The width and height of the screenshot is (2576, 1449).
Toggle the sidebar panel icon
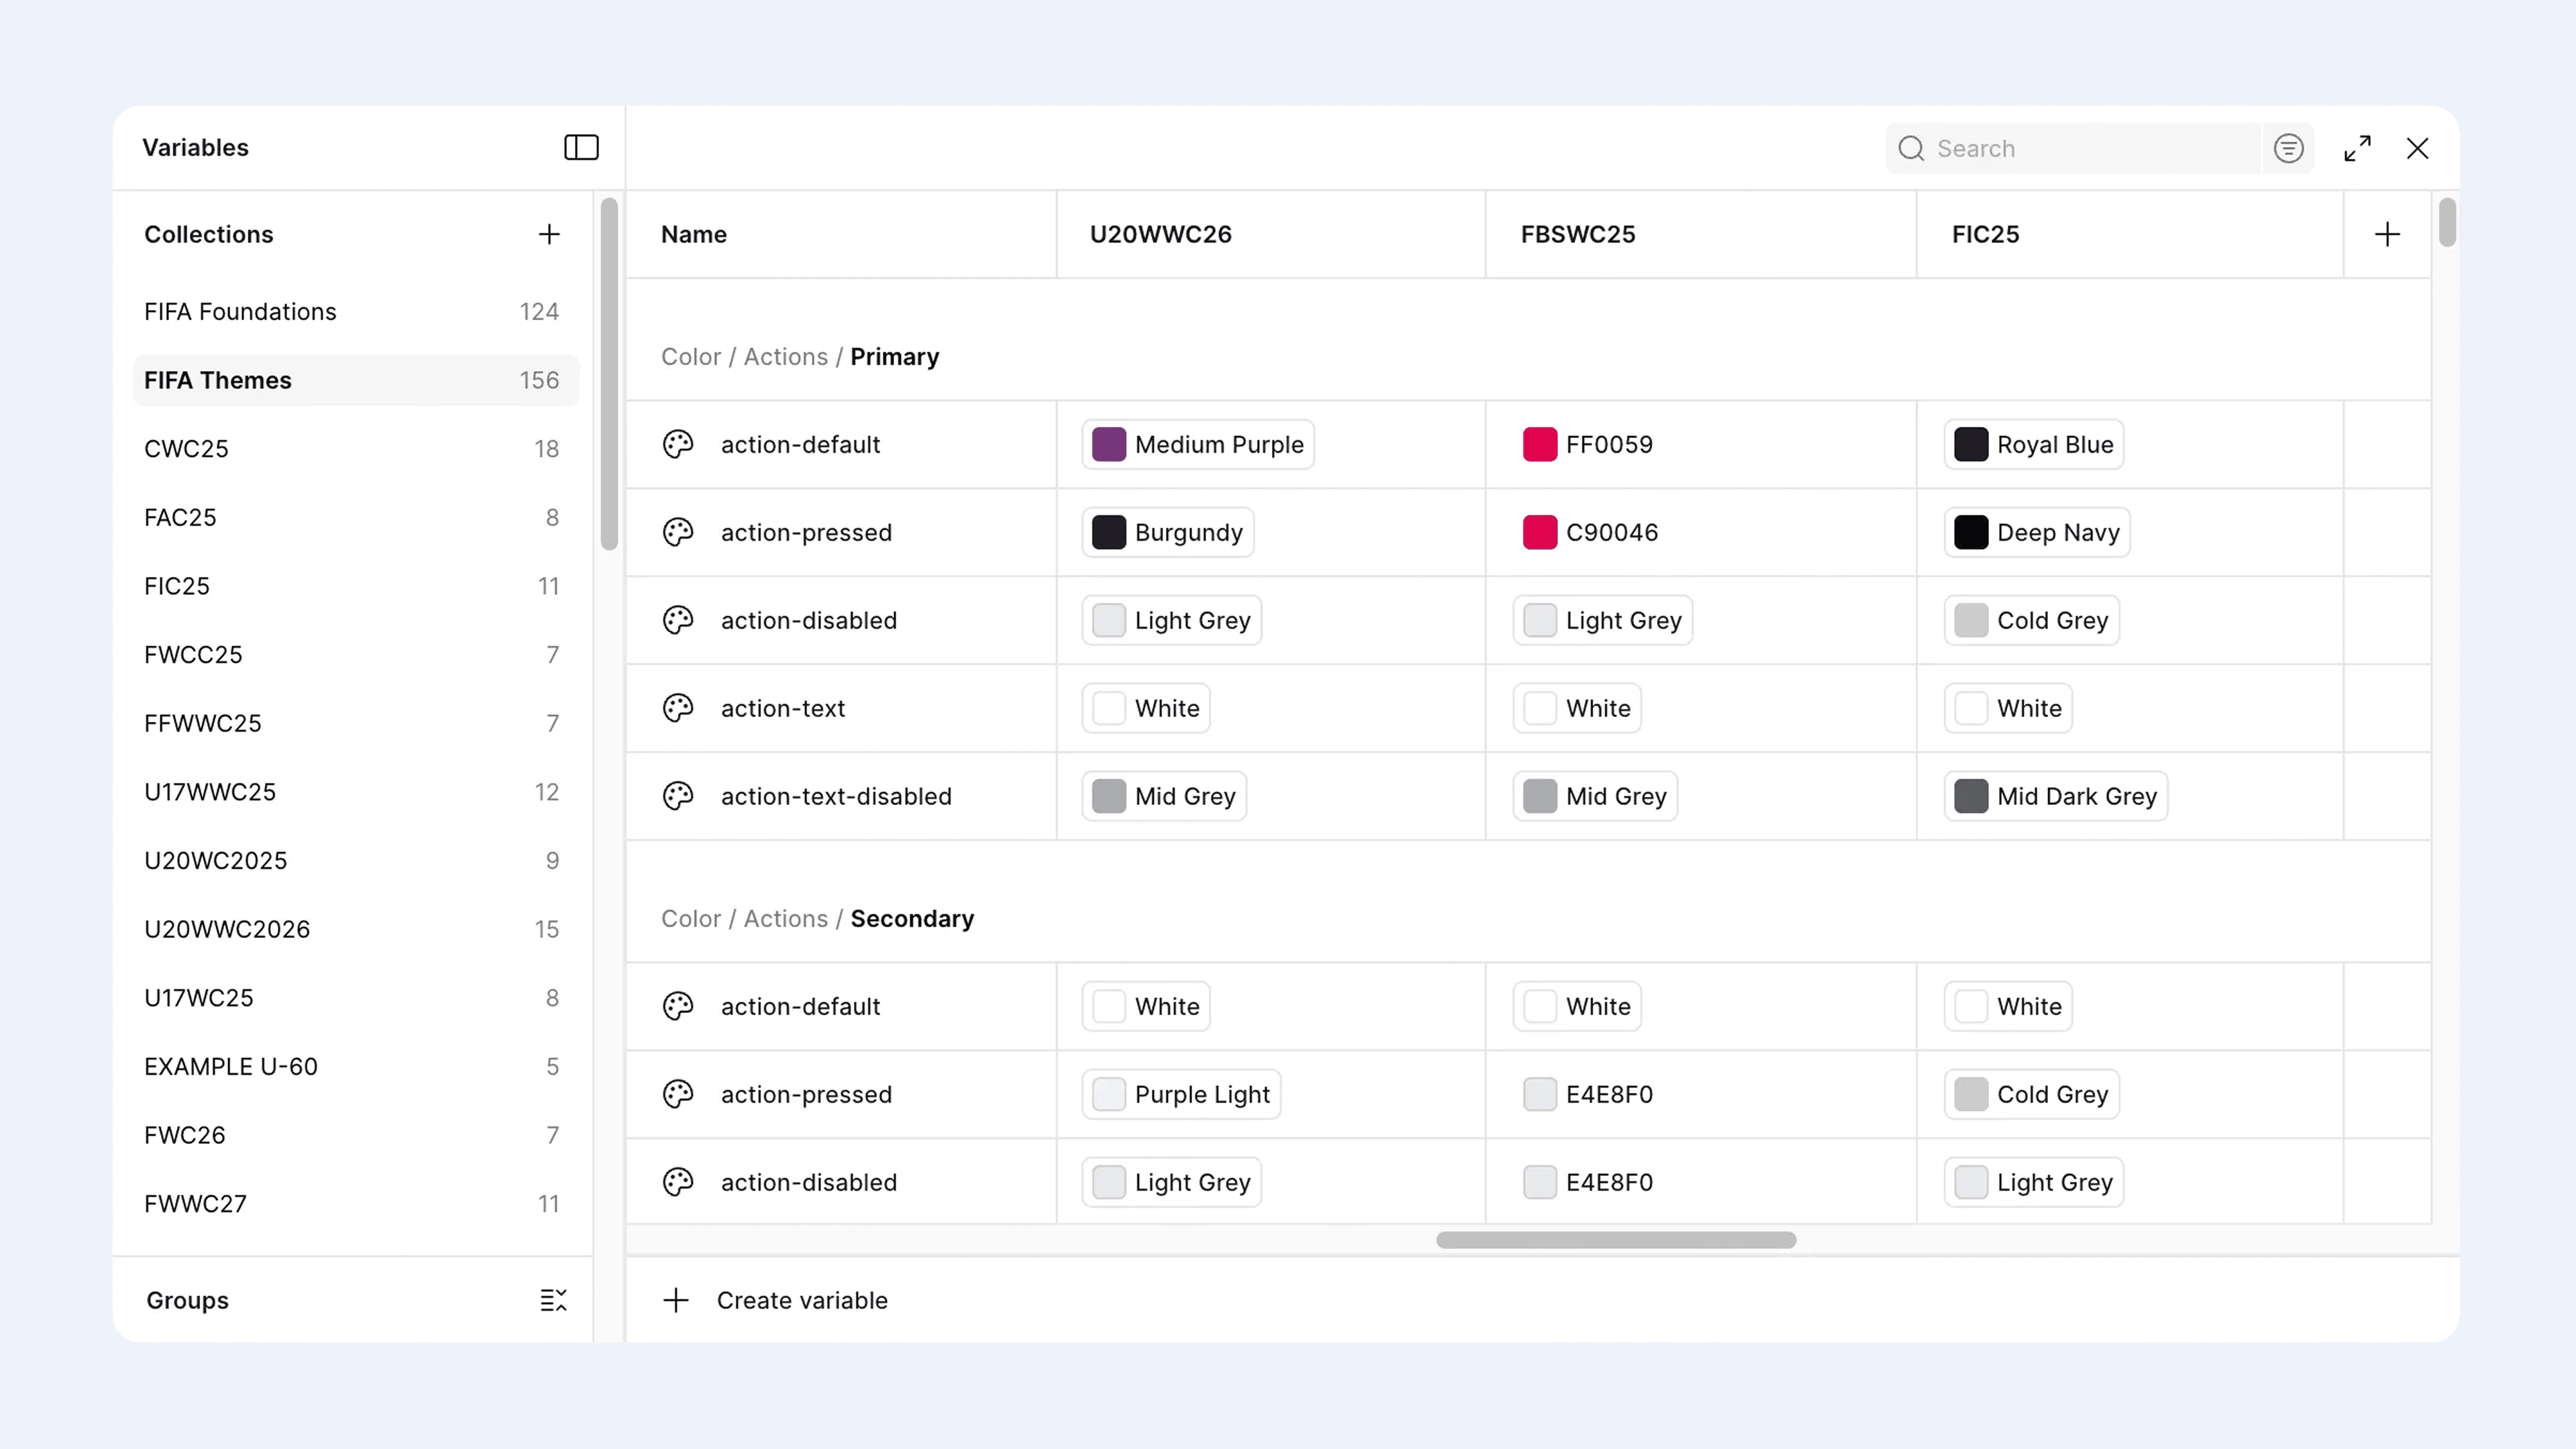tap(581, 148)
